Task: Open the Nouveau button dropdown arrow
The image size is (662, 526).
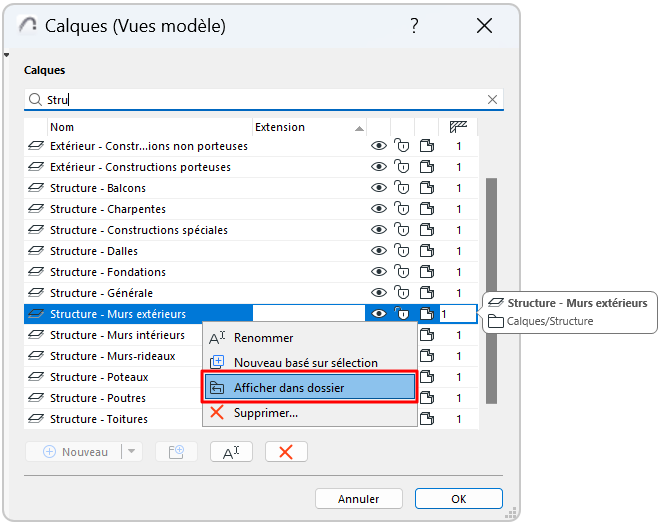Action: point(132,452)
